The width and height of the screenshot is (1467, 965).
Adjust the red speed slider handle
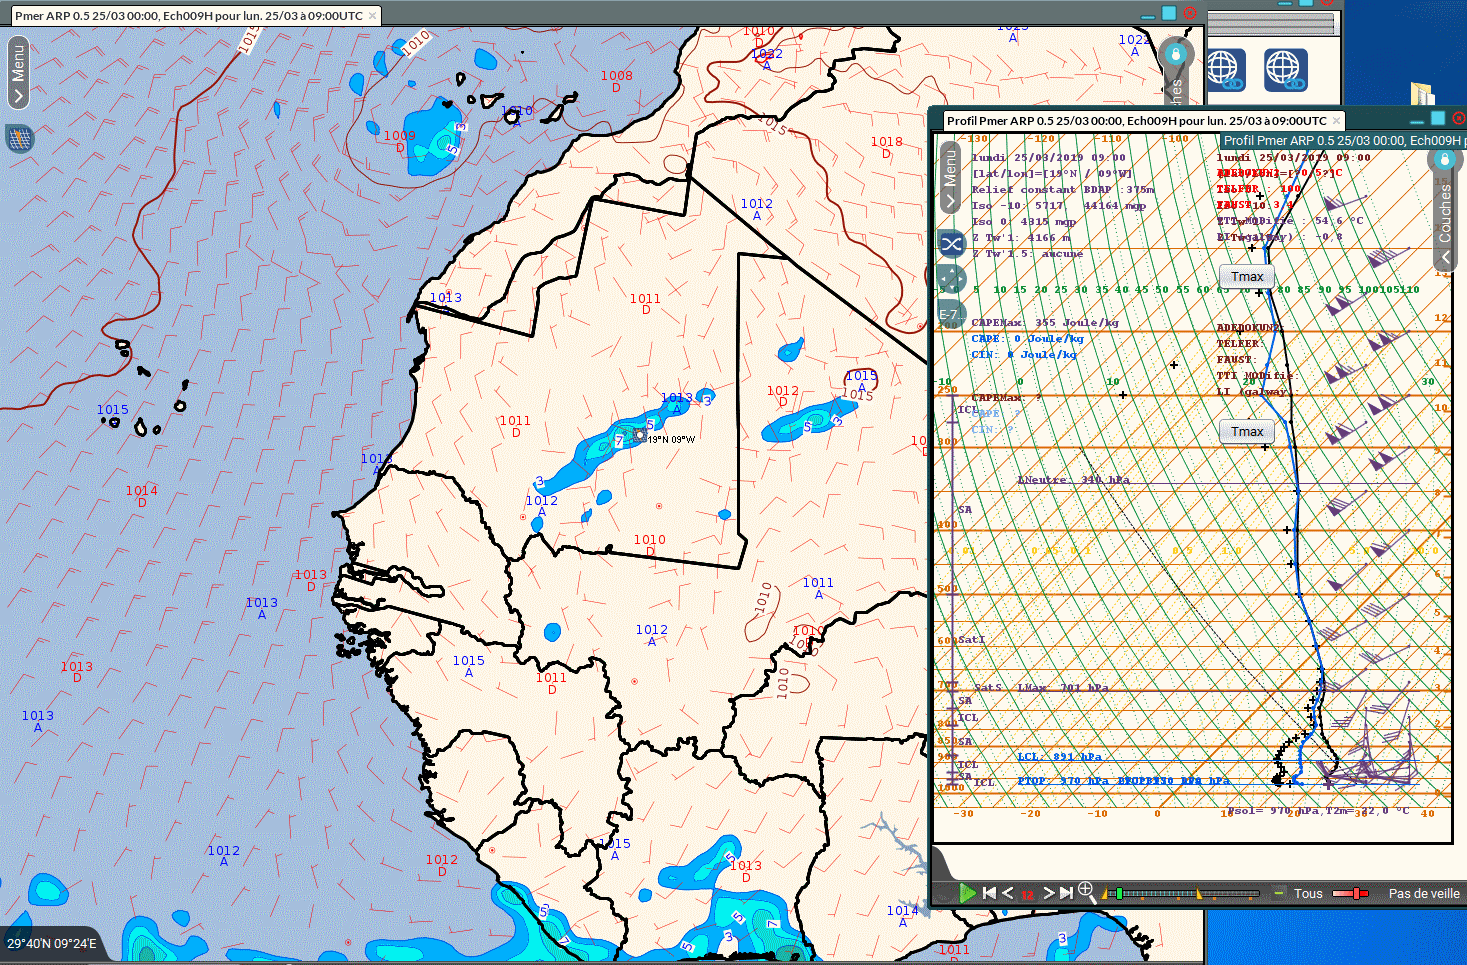pos(1356,893)
